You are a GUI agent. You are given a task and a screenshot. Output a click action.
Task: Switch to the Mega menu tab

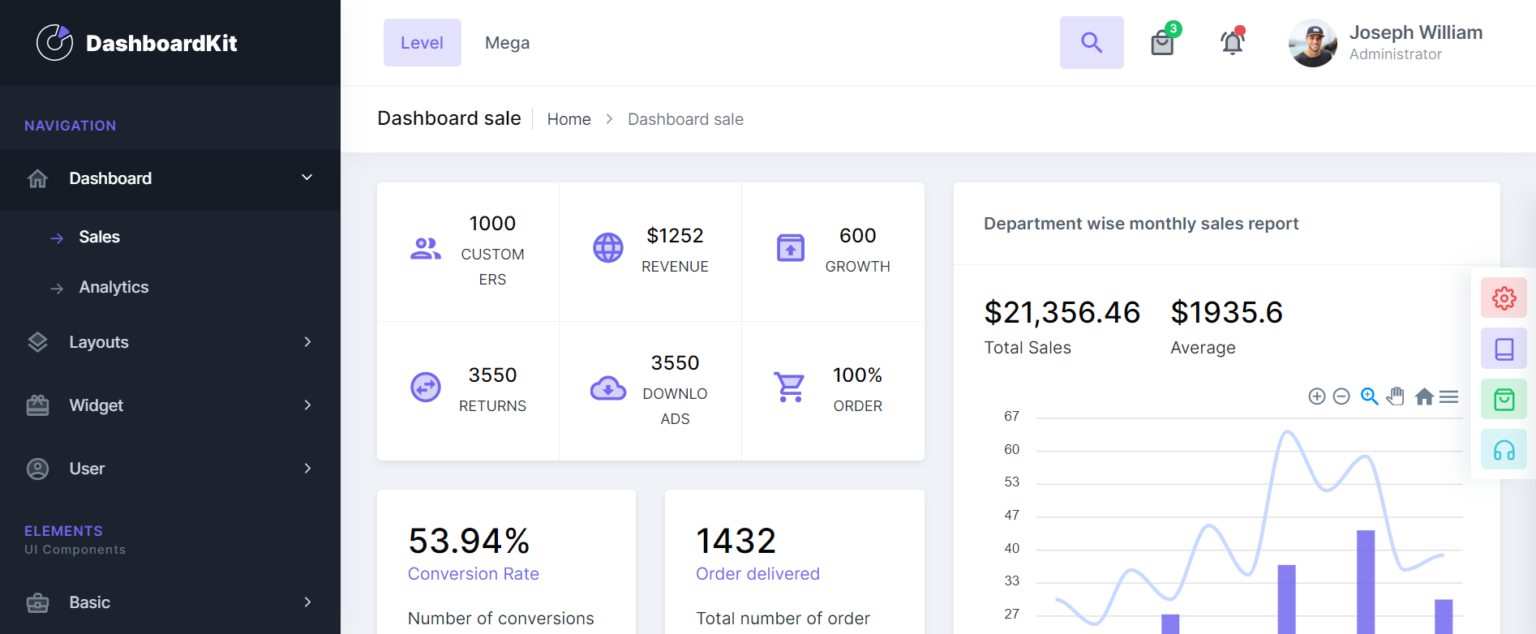pos(507,42)
